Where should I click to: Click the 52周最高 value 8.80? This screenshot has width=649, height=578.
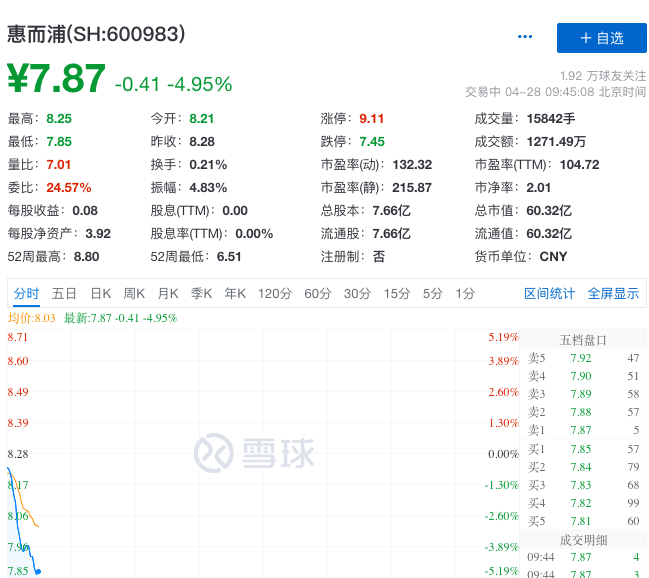87,257
